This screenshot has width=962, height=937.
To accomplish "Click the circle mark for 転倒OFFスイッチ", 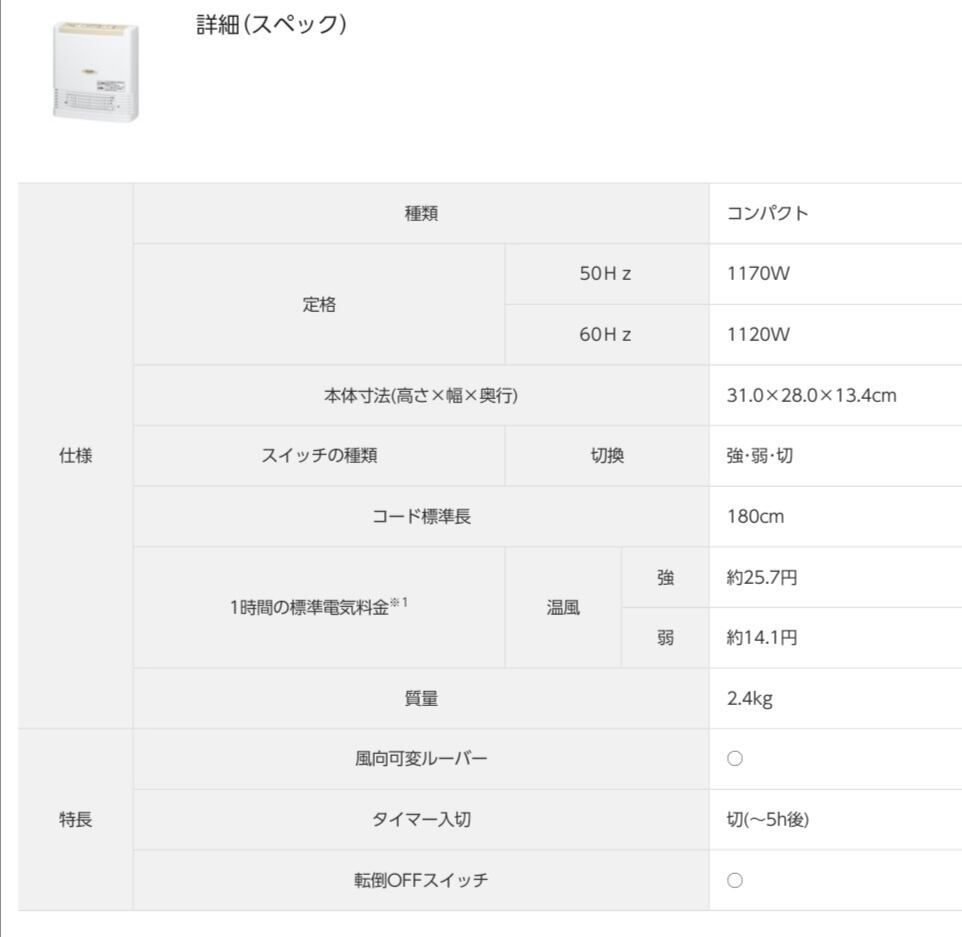I will coord(733,881).
